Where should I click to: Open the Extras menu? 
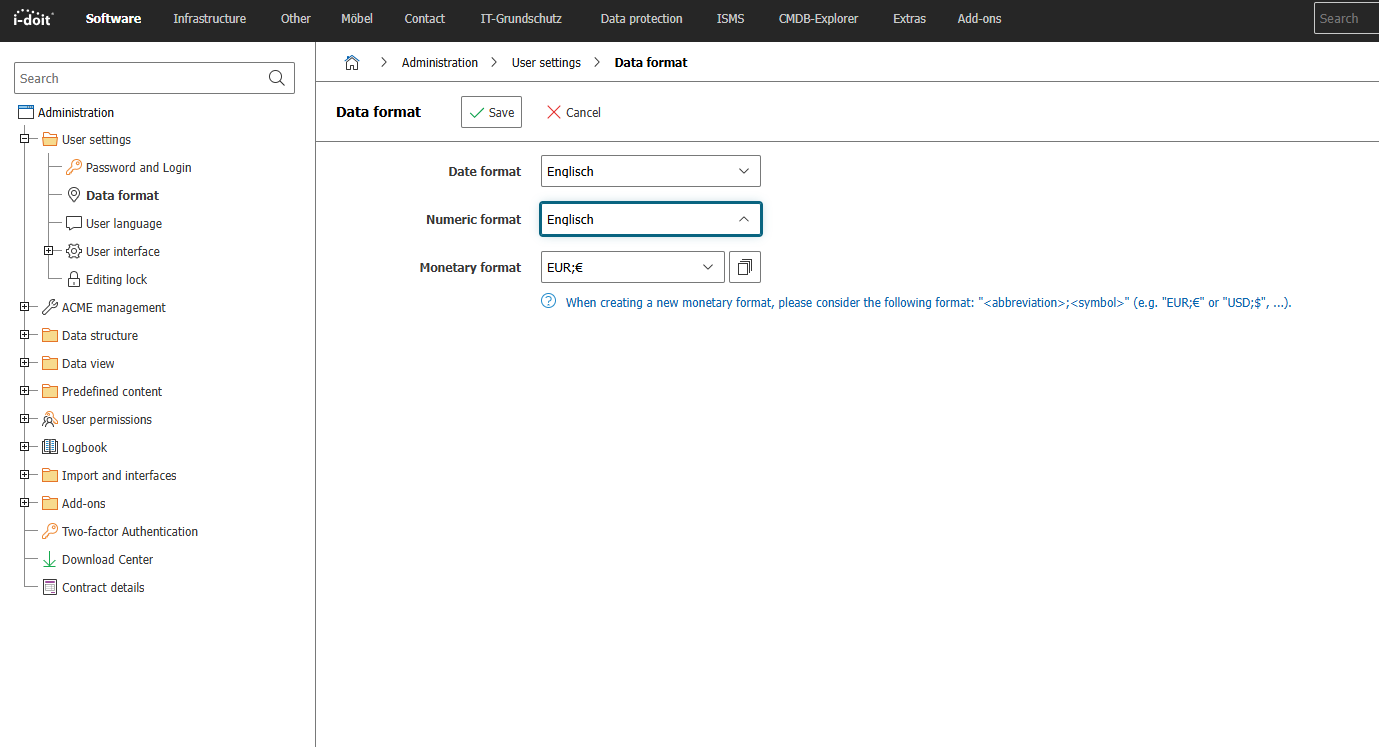tap(909, 19)
